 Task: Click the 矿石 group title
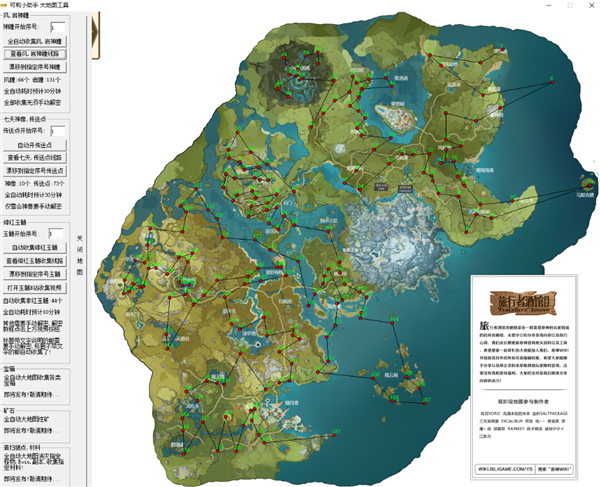point(9,410)
